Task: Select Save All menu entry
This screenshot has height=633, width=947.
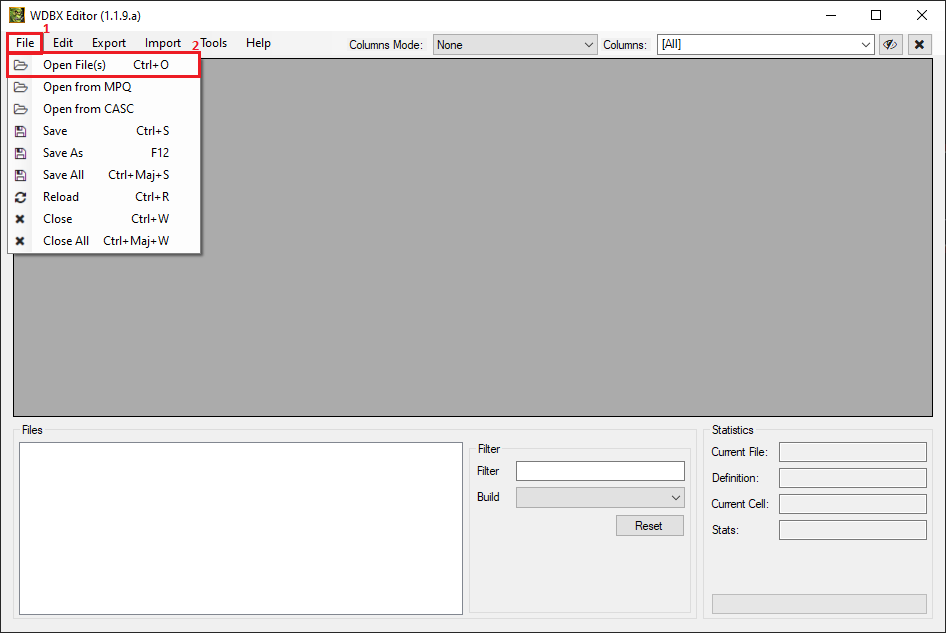Action: 103,175
